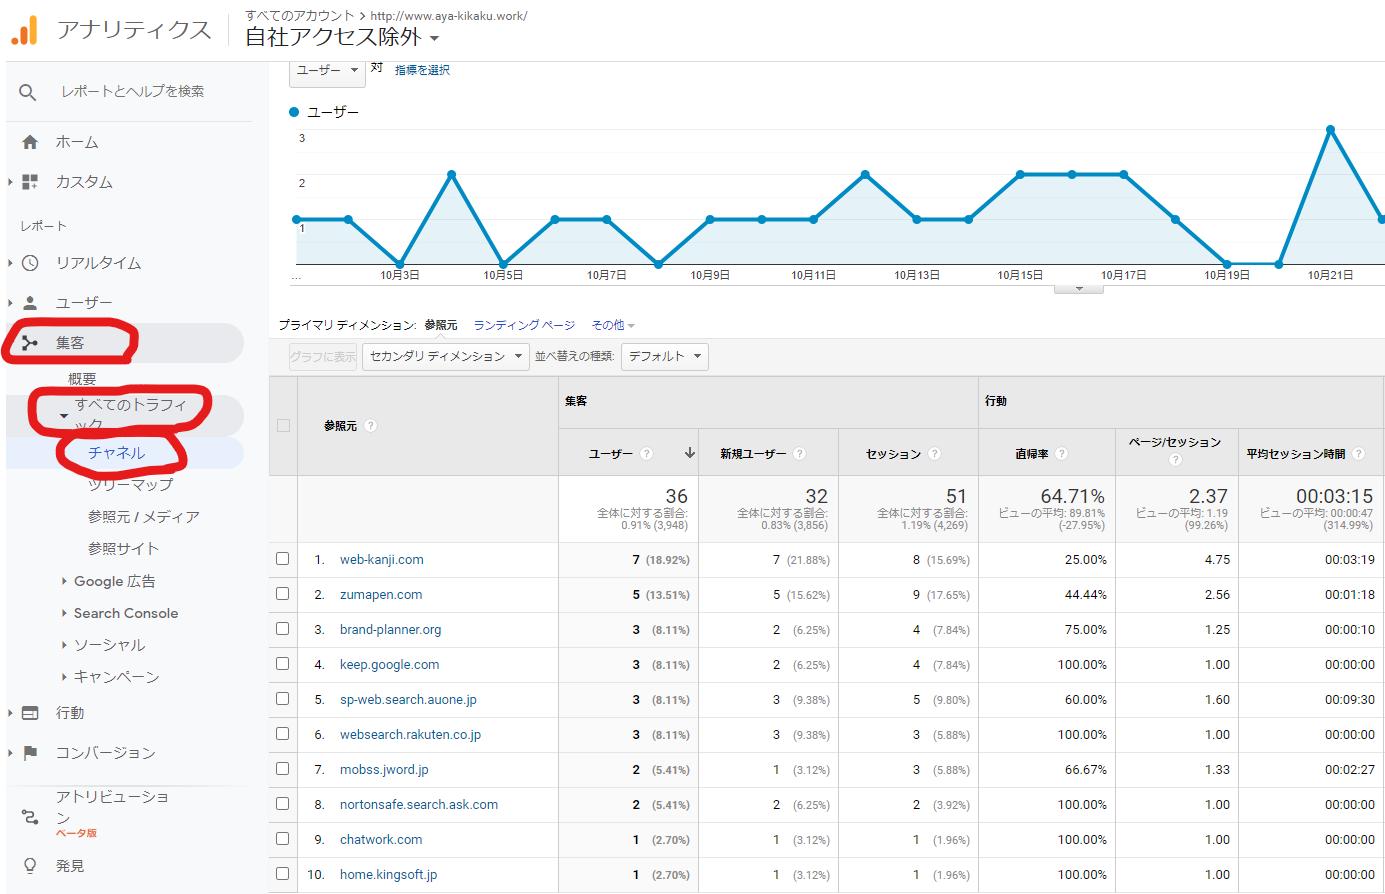Open the 自社アクセス除外 view selector dropdown
This screenshot has width=1385, height=894.
342,38
